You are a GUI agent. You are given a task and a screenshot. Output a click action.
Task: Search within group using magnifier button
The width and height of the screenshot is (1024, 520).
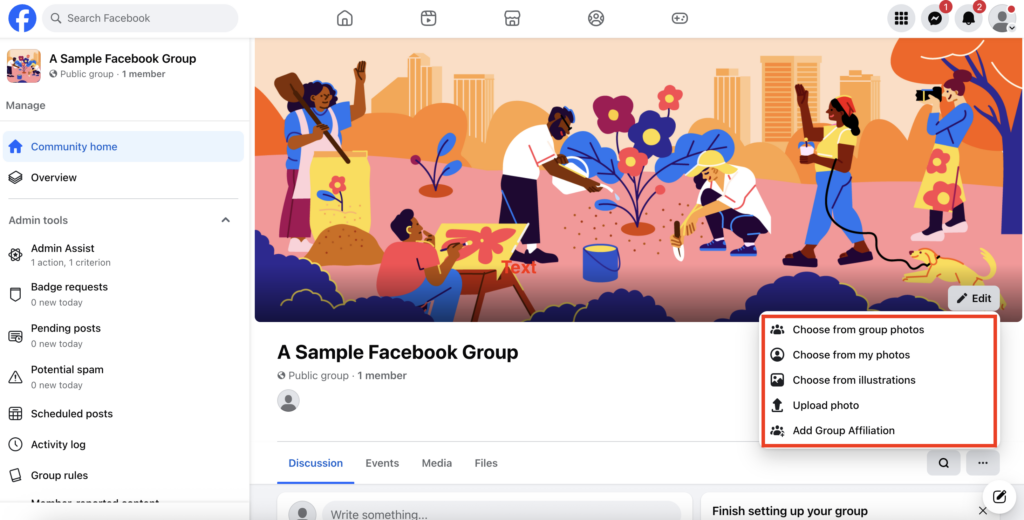pos(943,463)
